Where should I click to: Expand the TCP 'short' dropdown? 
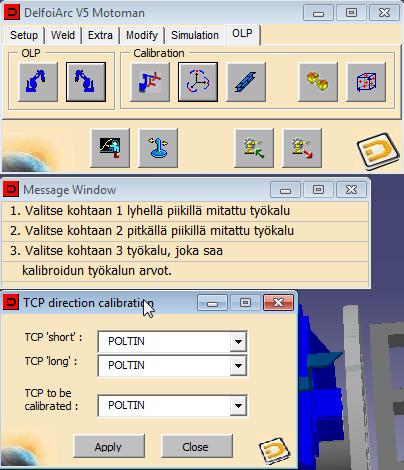pyautogui.click(x=238, y=342)
